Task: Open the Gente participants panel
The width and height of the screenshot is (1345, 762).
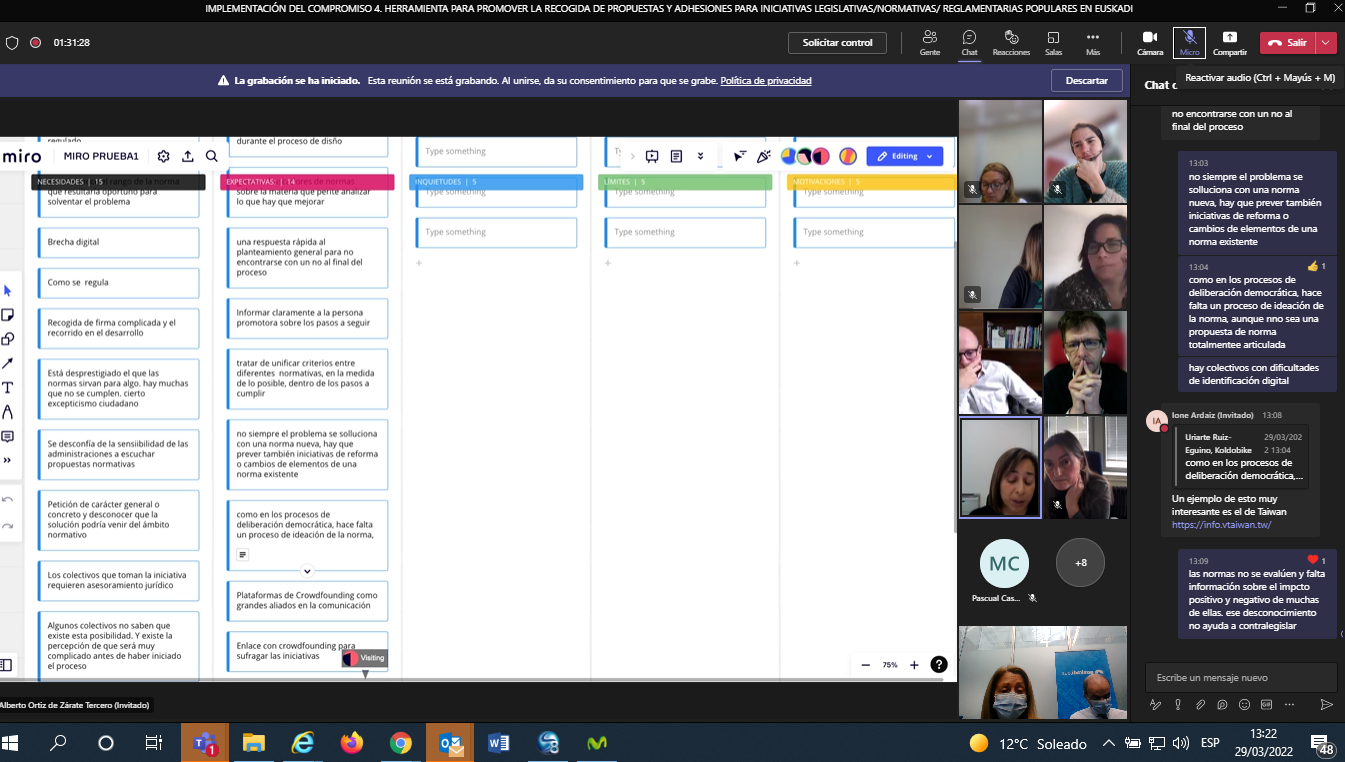Action: point(929,42)
